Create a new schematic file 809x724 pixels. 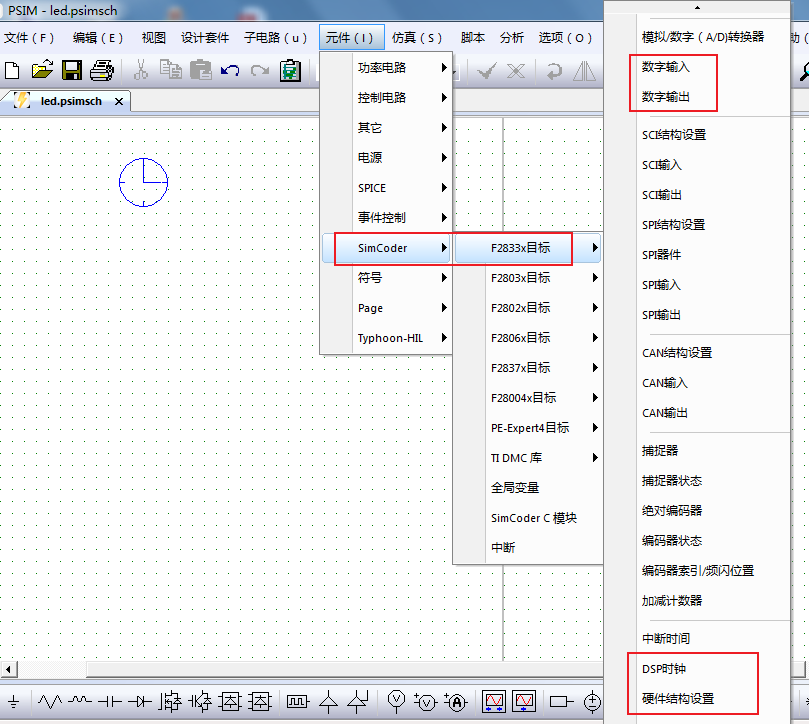pyautogui.click(x=12, y=70)
